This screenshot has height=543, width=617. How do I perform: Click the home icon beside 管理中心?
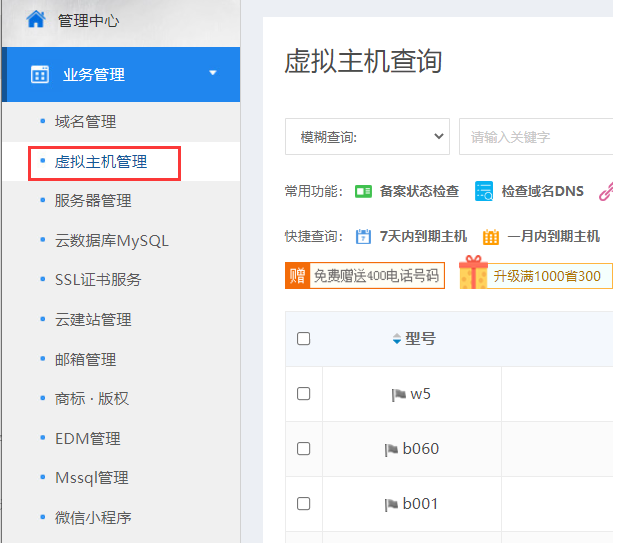(x=36, y=19)
